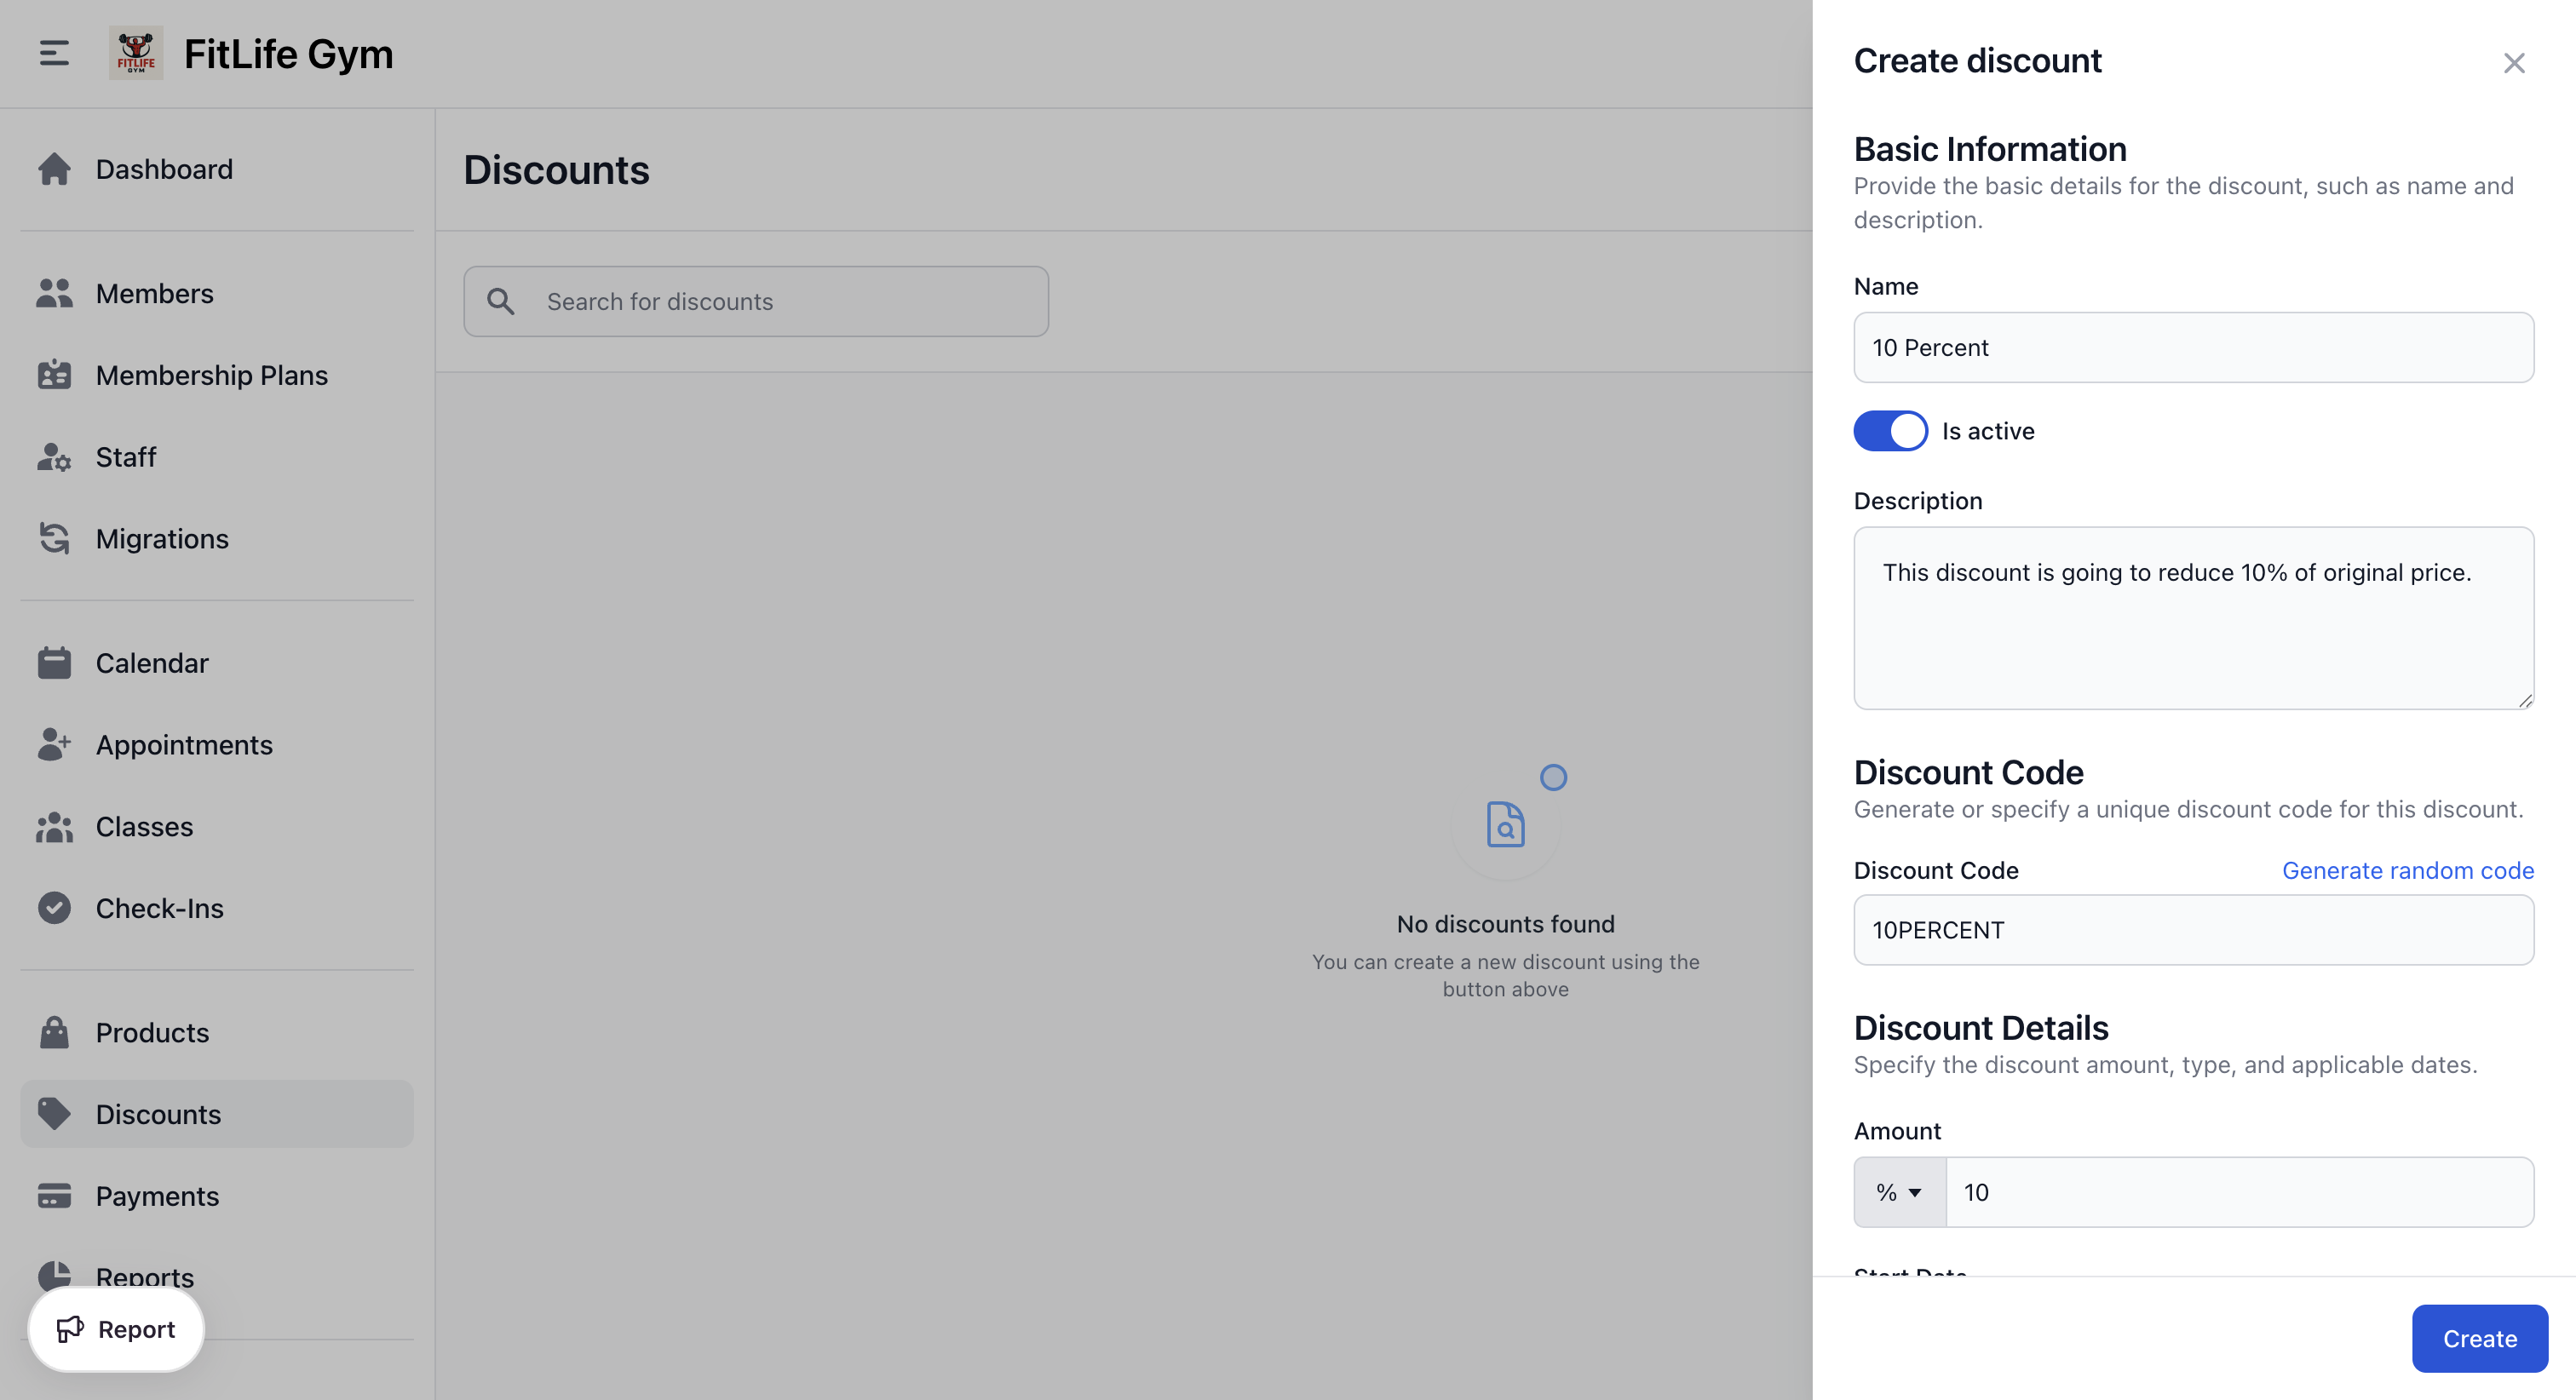Close the Create discount panel

click(2514, 62)
